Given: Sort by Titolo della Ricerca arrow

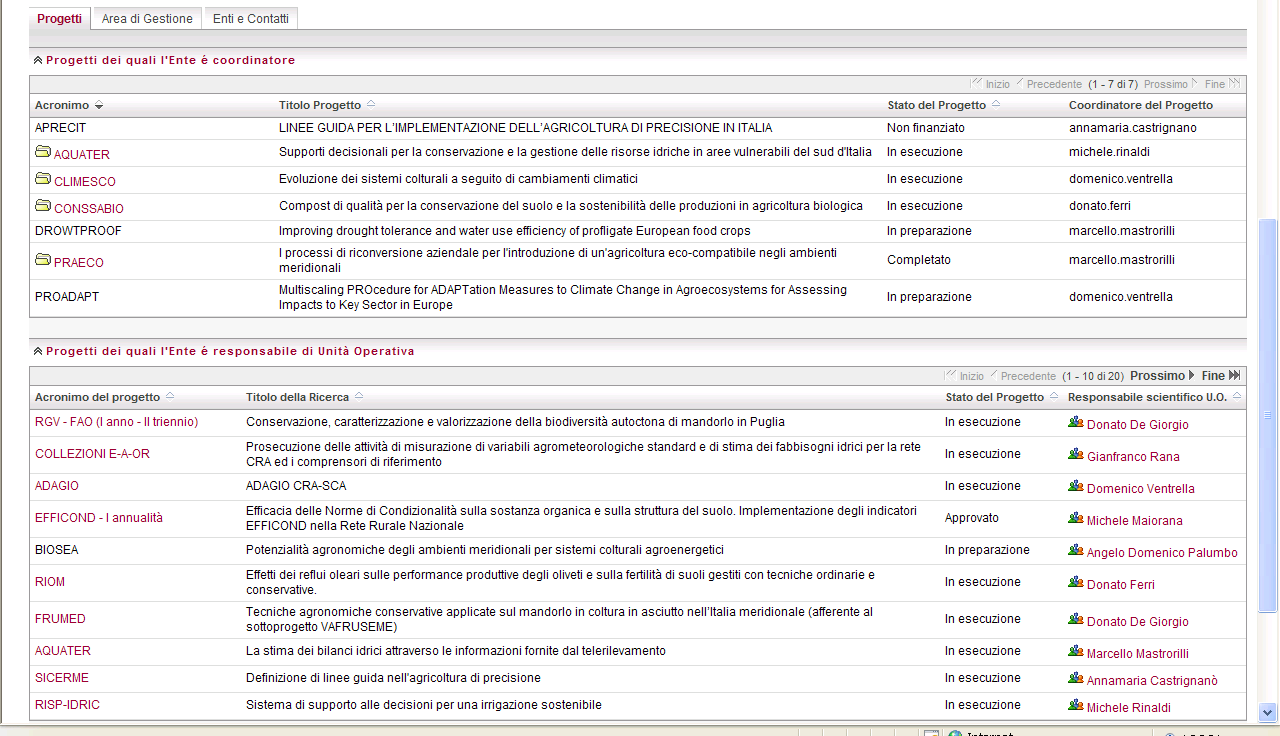Looking at the screenshot, I should (x=359, y=396).
